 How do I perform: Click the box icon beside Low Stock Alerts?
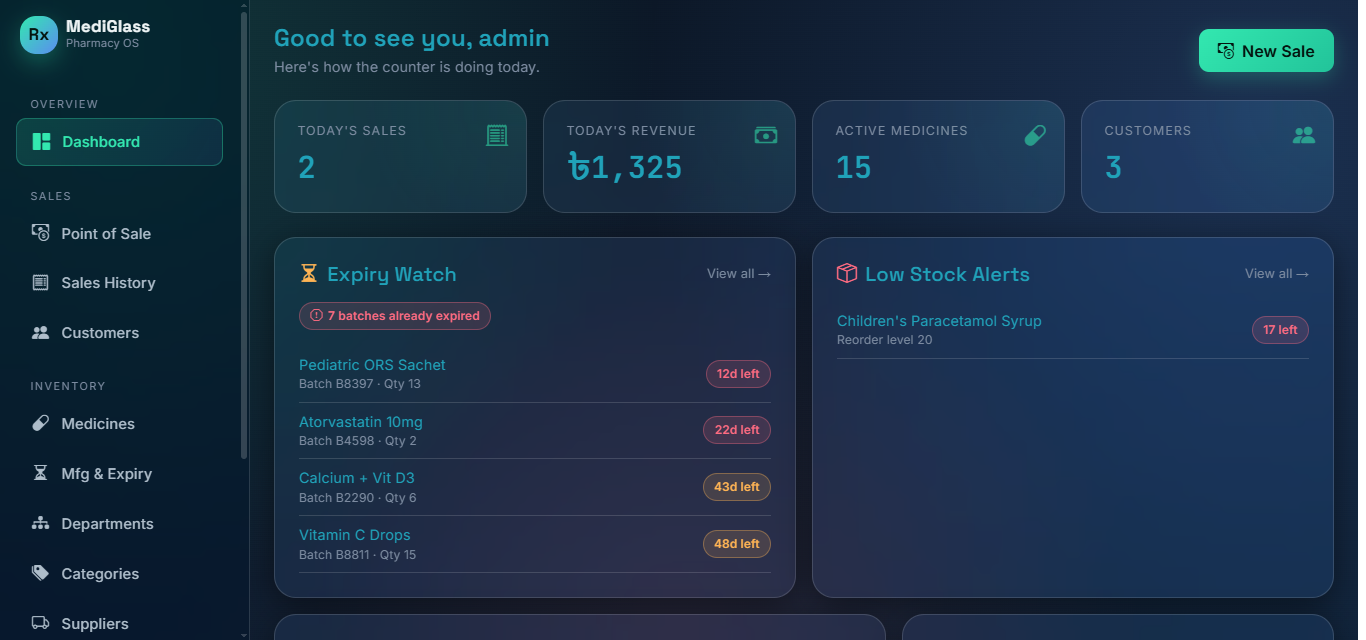[847, 274]
